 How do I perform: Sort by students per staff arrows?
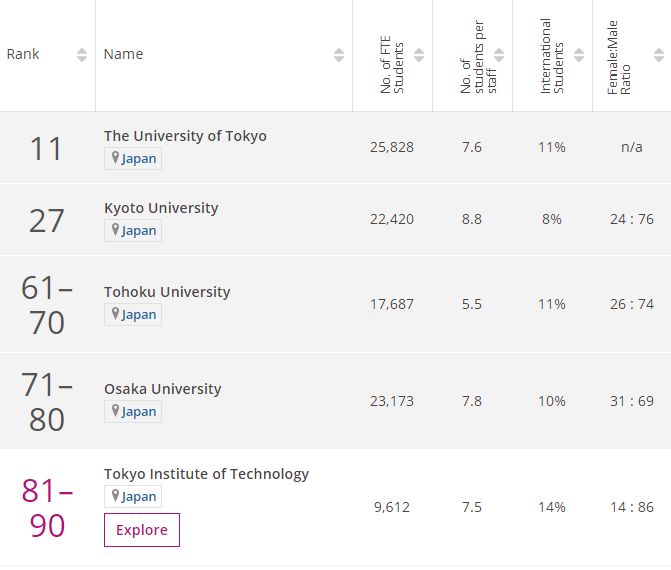499,55
